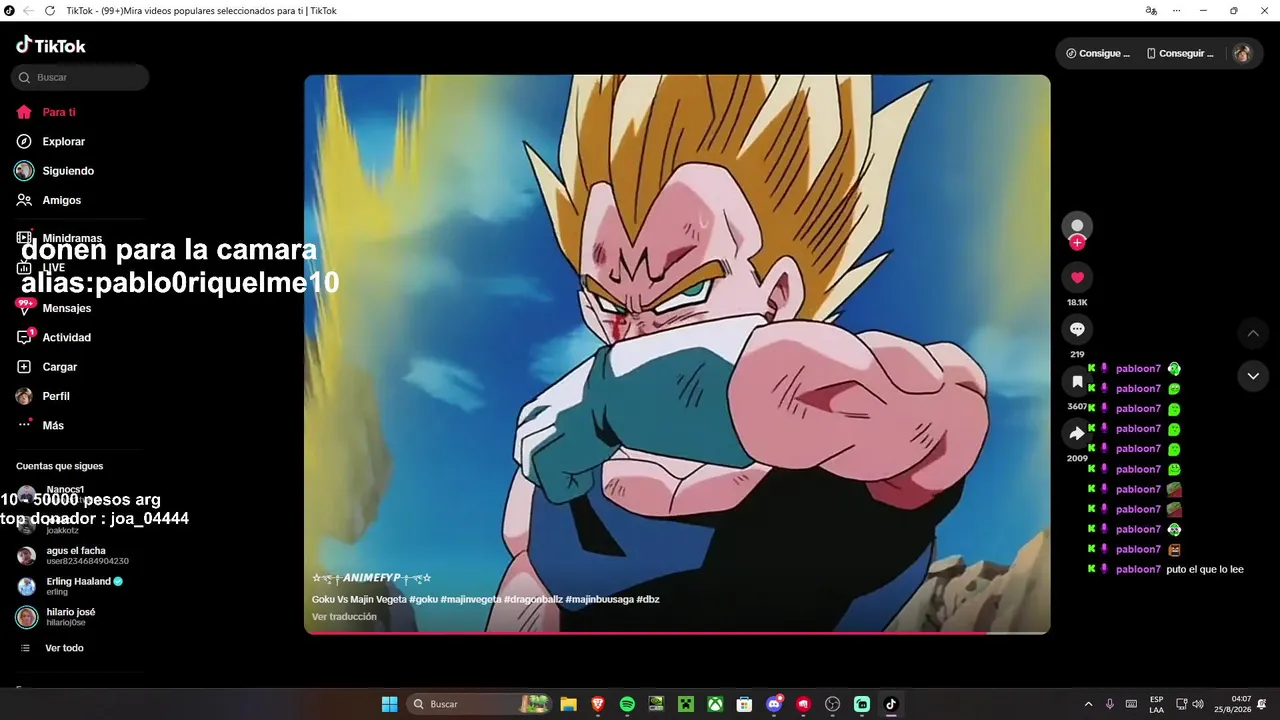1280x720 pixels.
Task: Click the Cargar upload icon
Action: pos(24,367)
